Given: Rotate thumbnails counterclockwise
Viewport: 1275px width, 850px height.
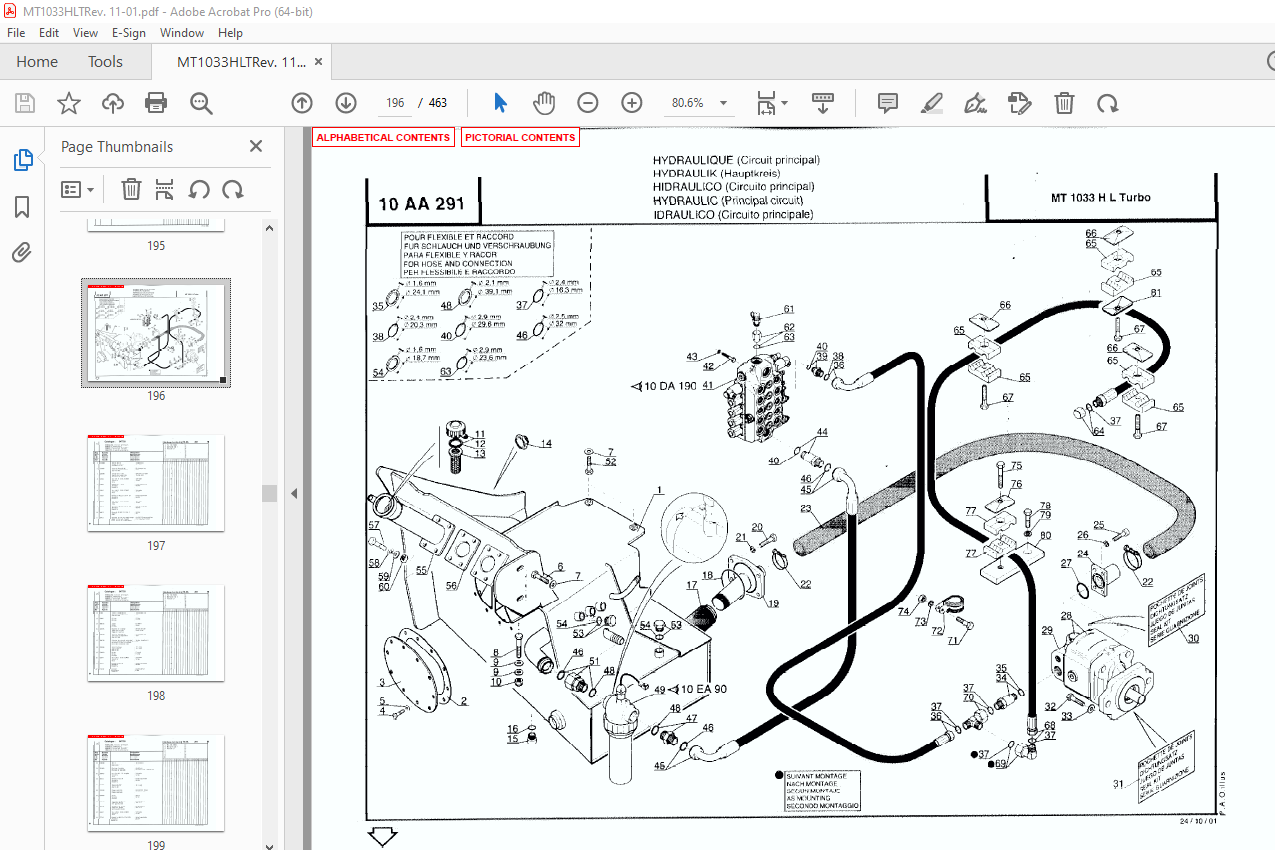Looking at the screenshot, I should click(199, 189).
